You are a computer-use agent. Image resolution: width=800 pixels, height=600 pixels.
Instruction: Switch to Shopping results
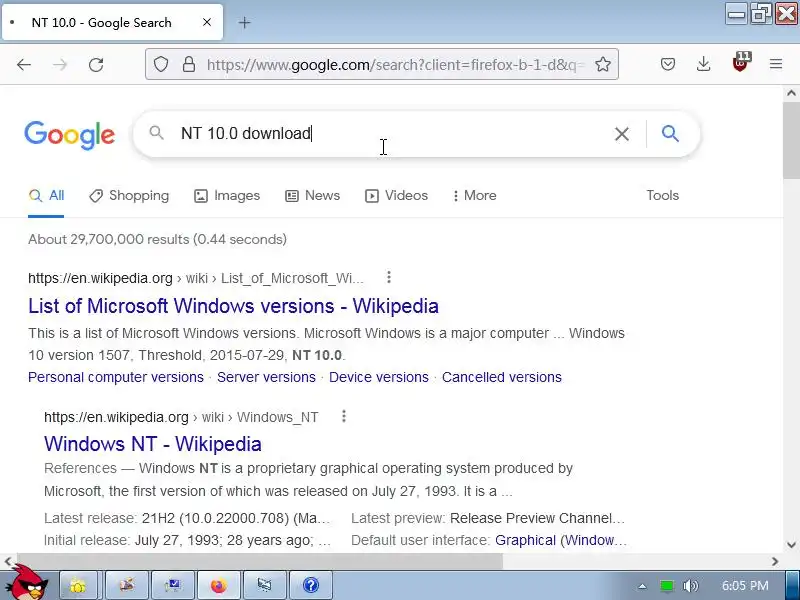coord(129,195)
